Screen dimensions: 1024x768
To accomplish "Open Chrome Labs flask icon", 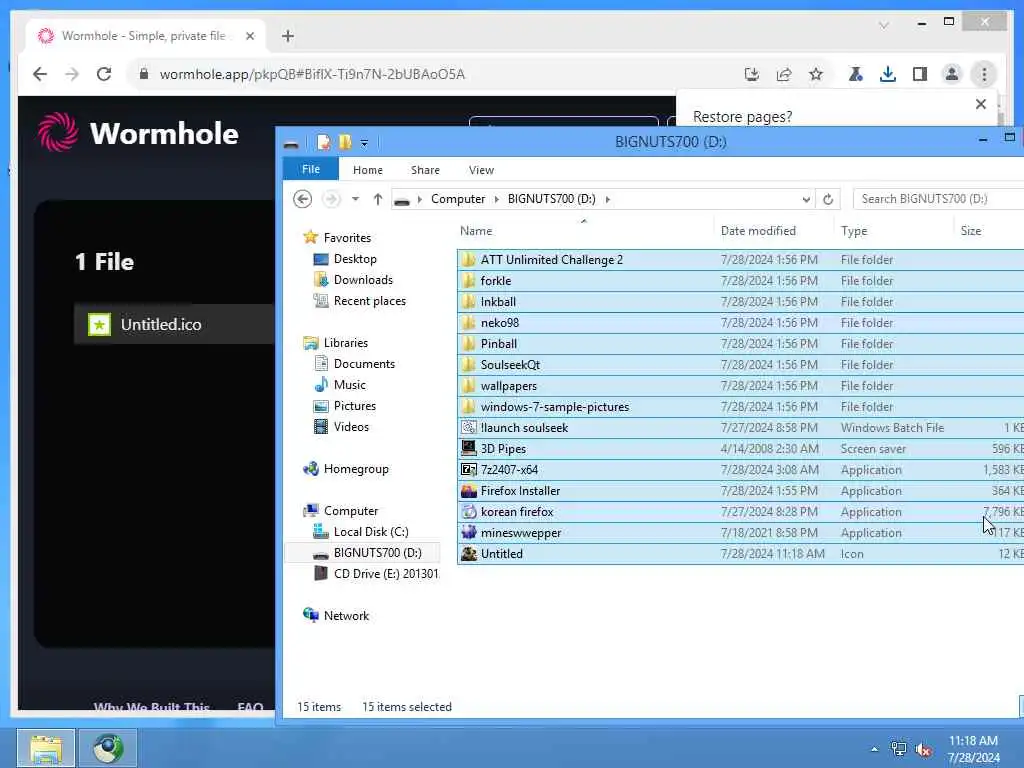I will pyautogui.click(x=855, y=74).
